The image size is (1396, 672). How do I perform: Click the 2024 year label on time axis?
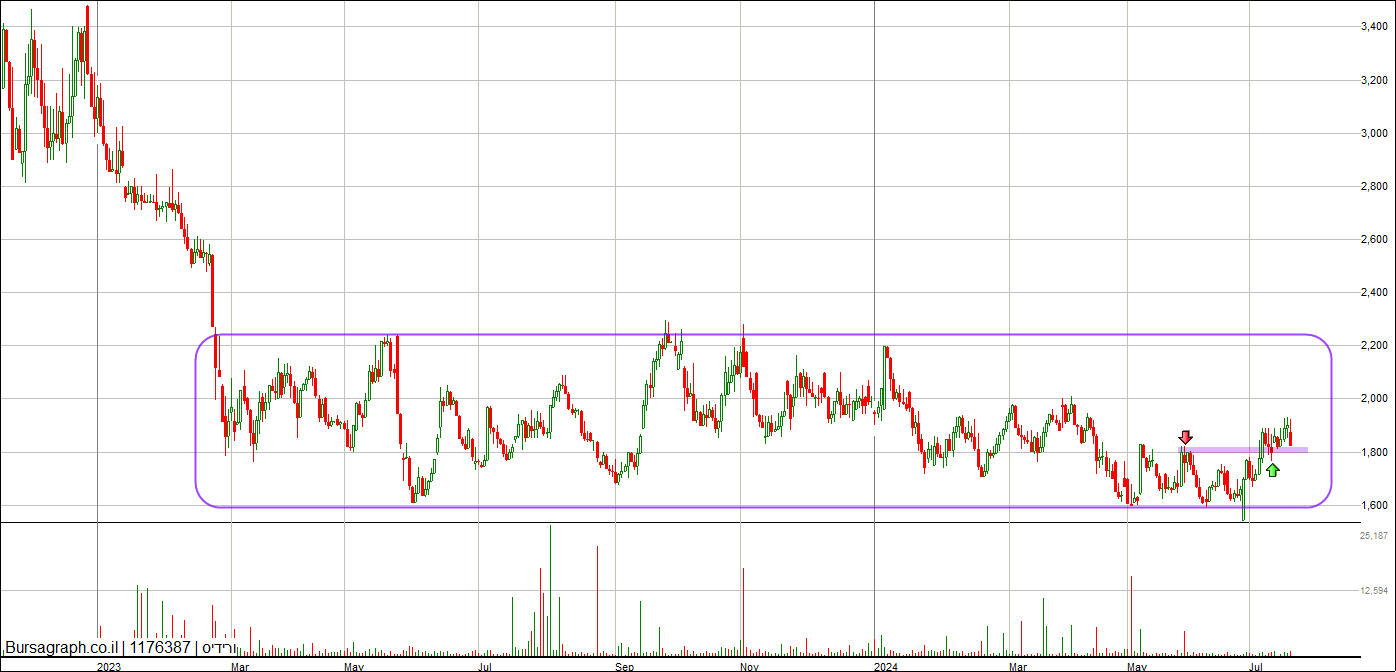click(885, 665)
